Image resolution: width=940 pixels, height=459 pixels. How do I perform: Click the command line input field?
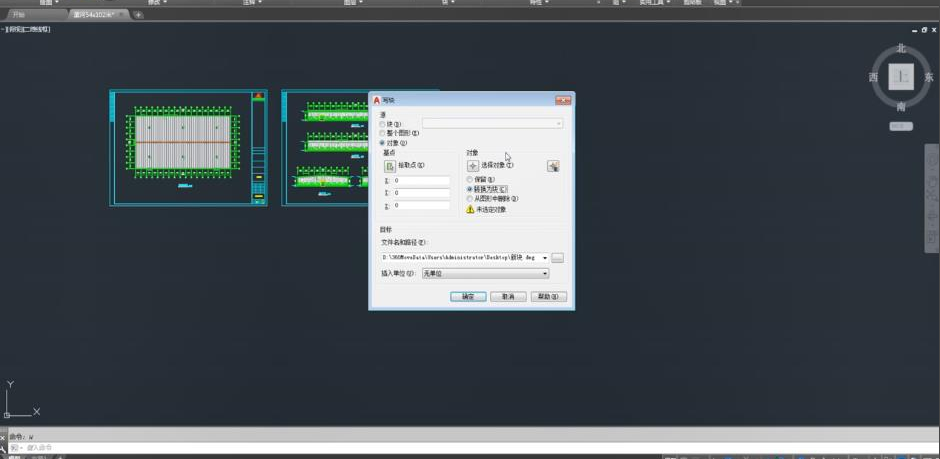pyautogui.click(x=474, y=448)
